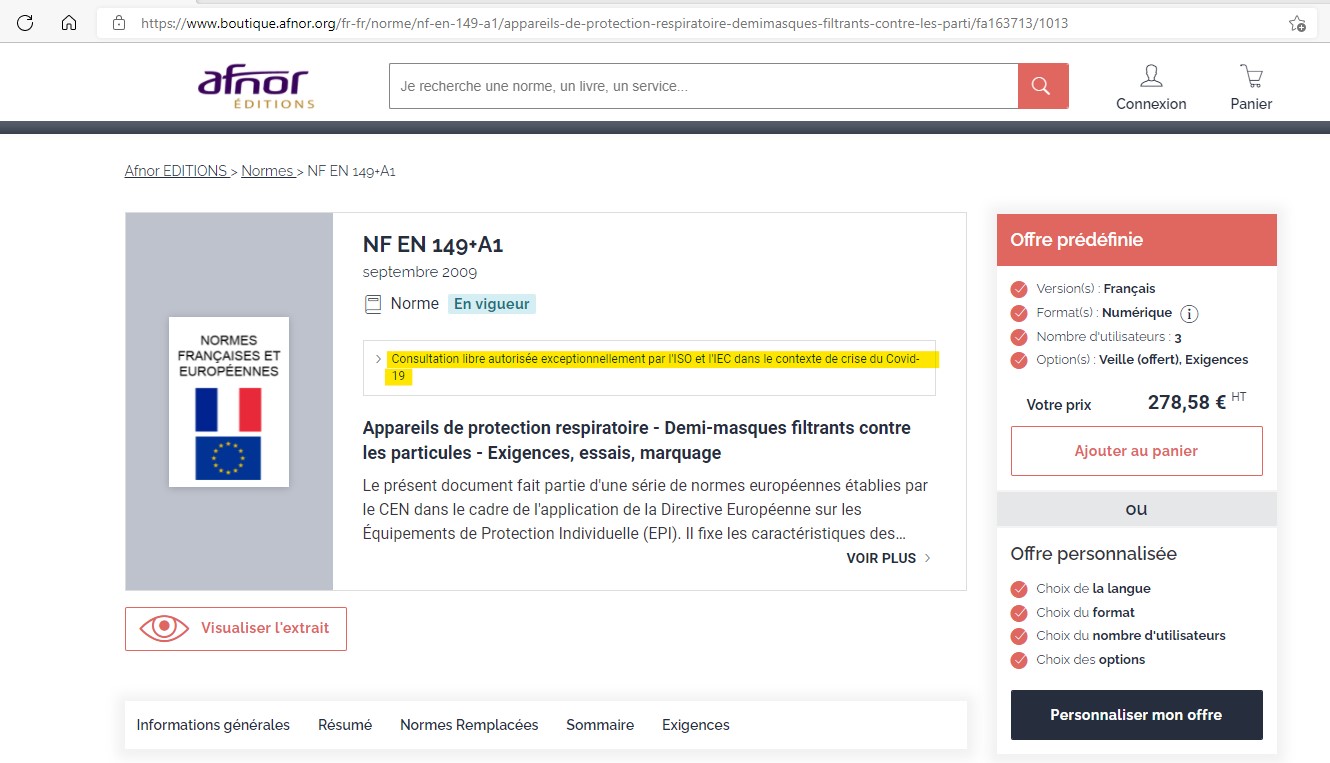Click checkmark next to Choix de la langue
This screenshot has width=1330, height=763.
(1019, 589)
